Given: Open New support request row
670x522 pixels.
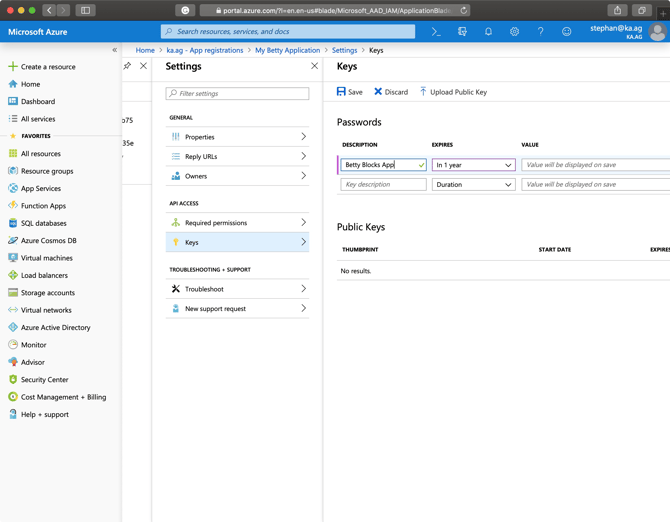Looking at the screenshot, I should click(237, 308).
